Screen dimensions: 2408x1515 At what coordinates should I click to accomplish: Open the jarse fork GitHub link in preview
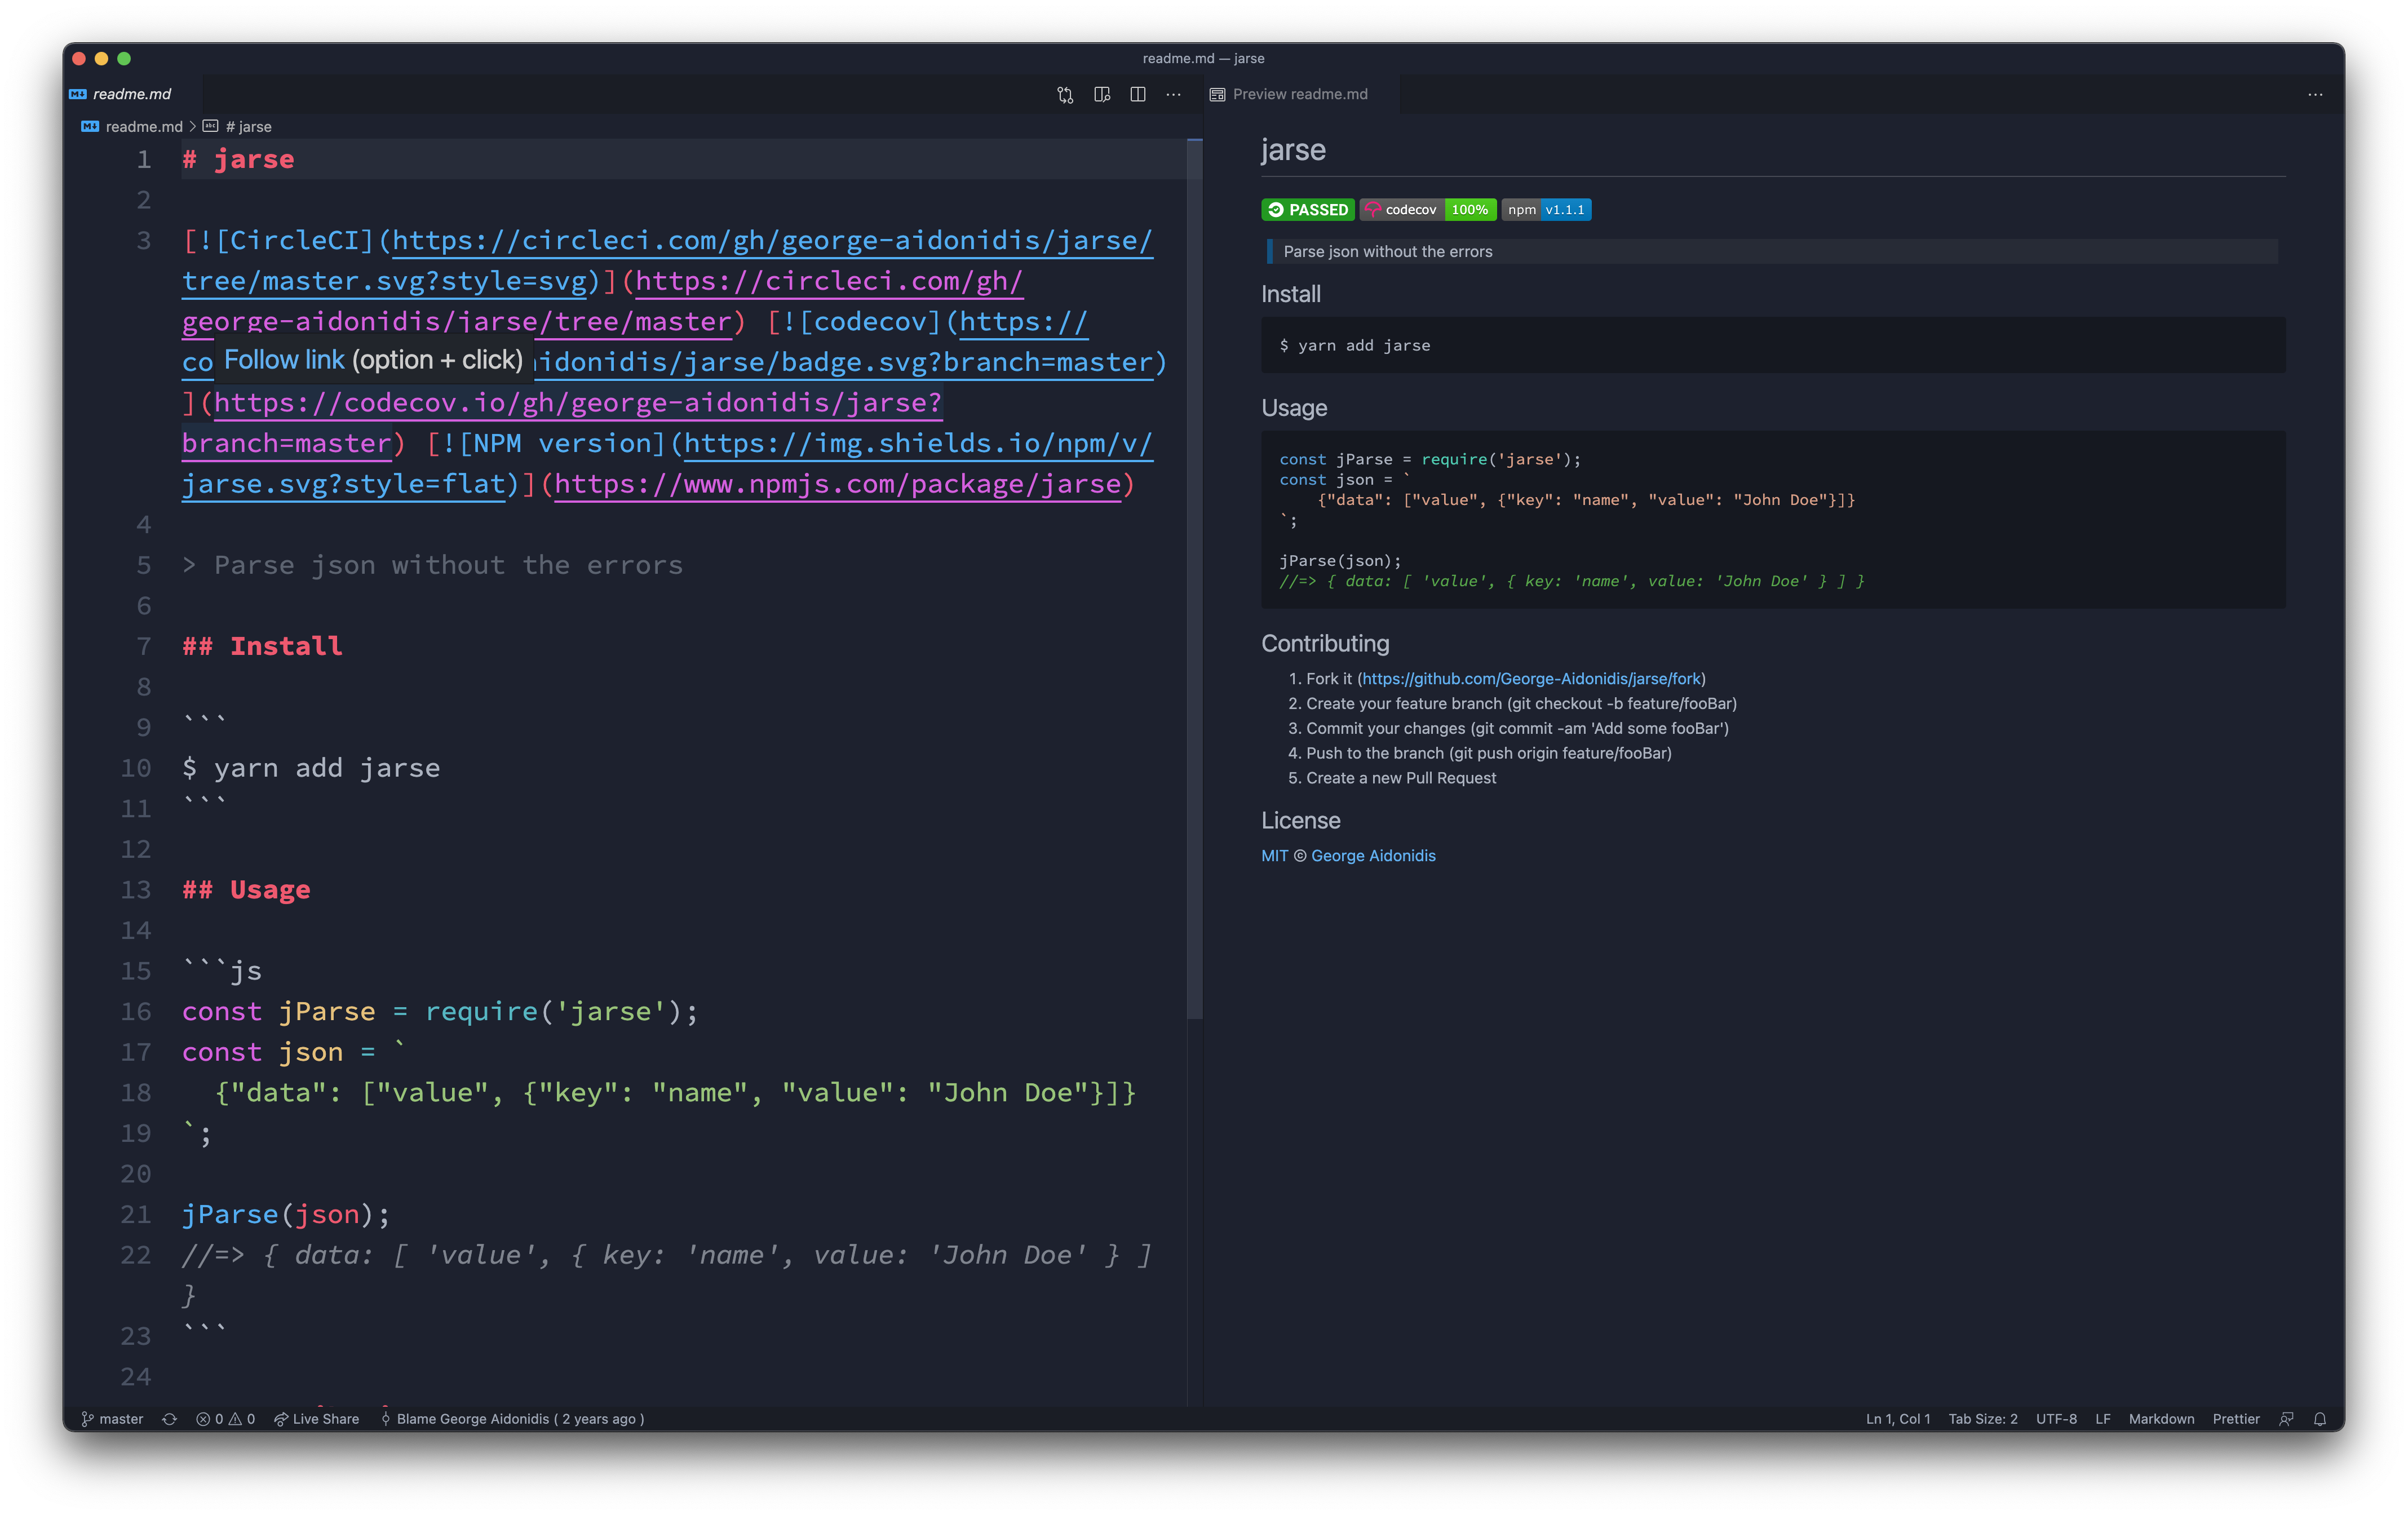pos(1531,678)
